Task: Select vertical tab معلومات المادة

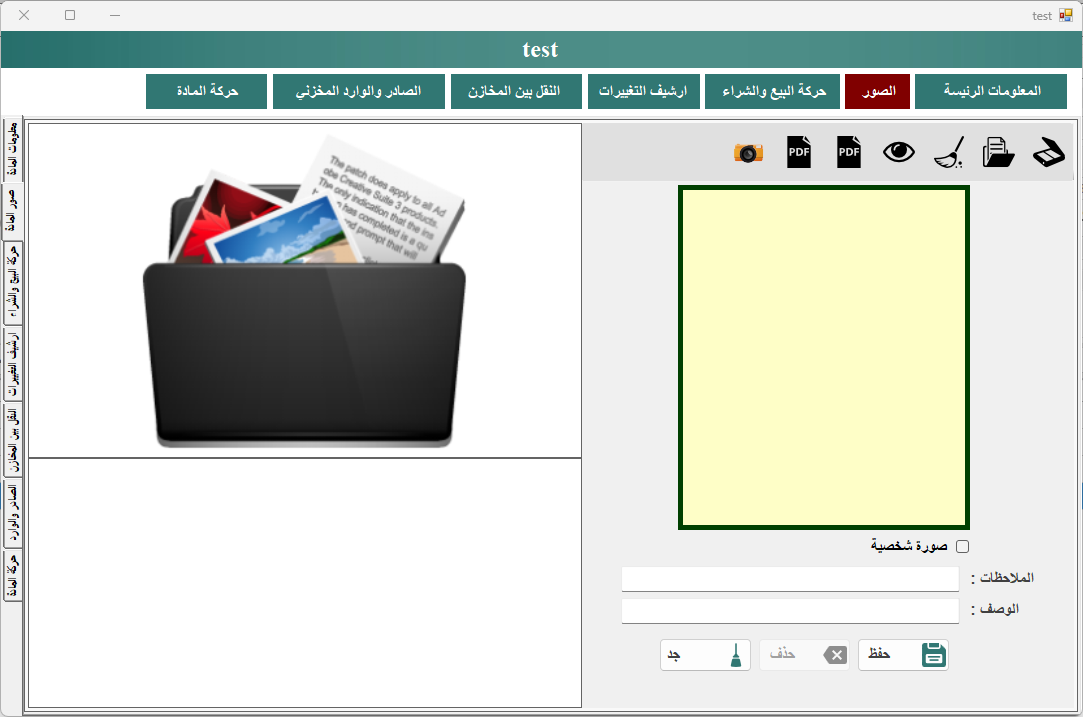Action: click(x=12, y=150)
